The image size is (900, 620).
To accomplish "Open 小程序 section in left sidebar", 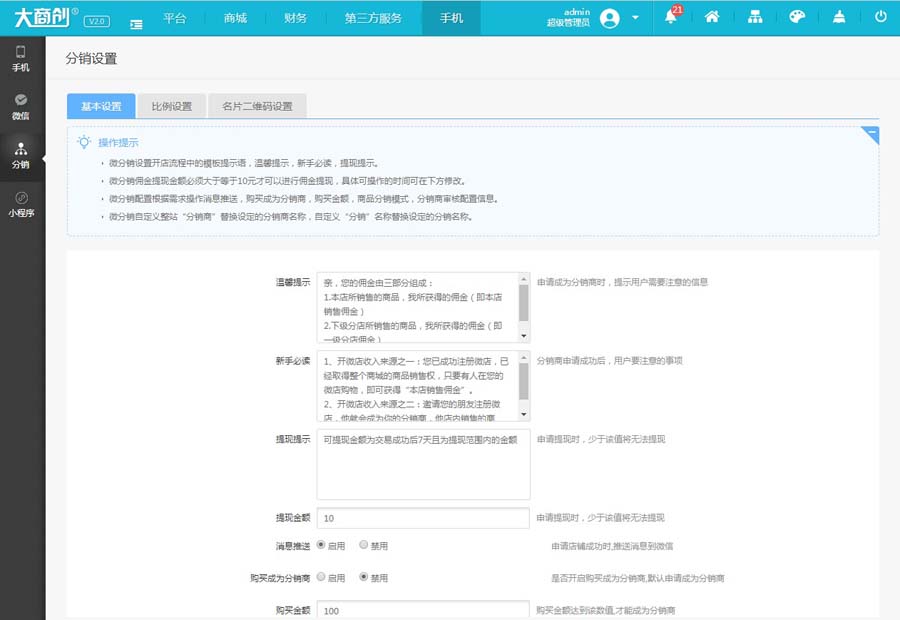I will click(x=21, y=204).
